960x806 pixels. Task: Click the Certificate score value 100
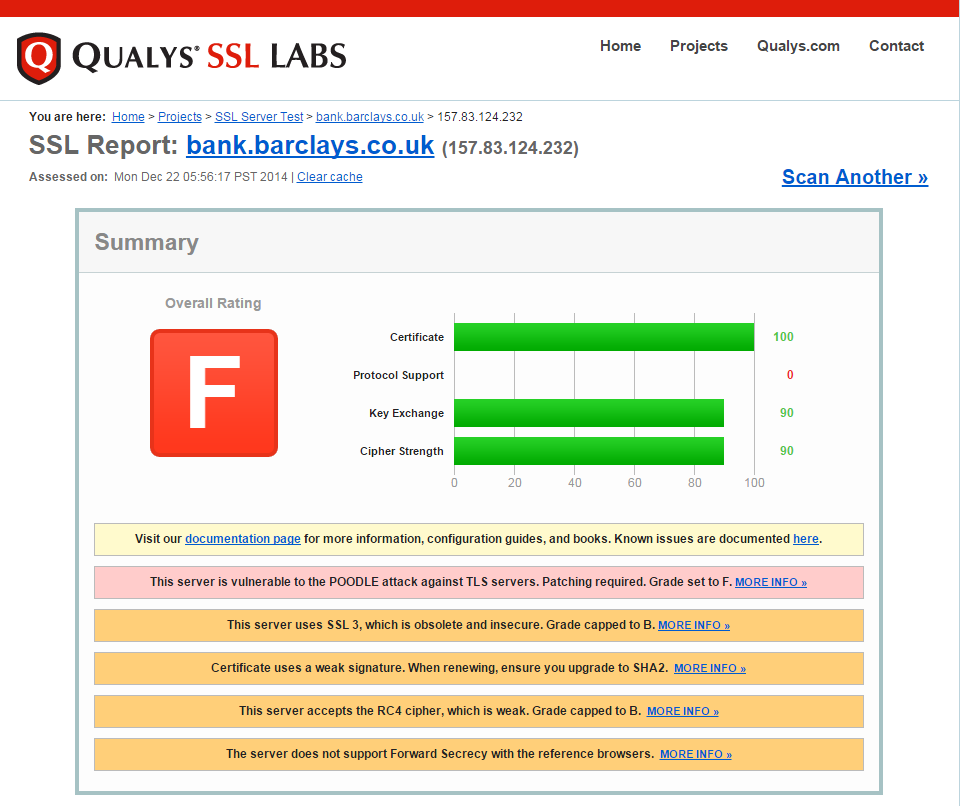coord(783,337)
